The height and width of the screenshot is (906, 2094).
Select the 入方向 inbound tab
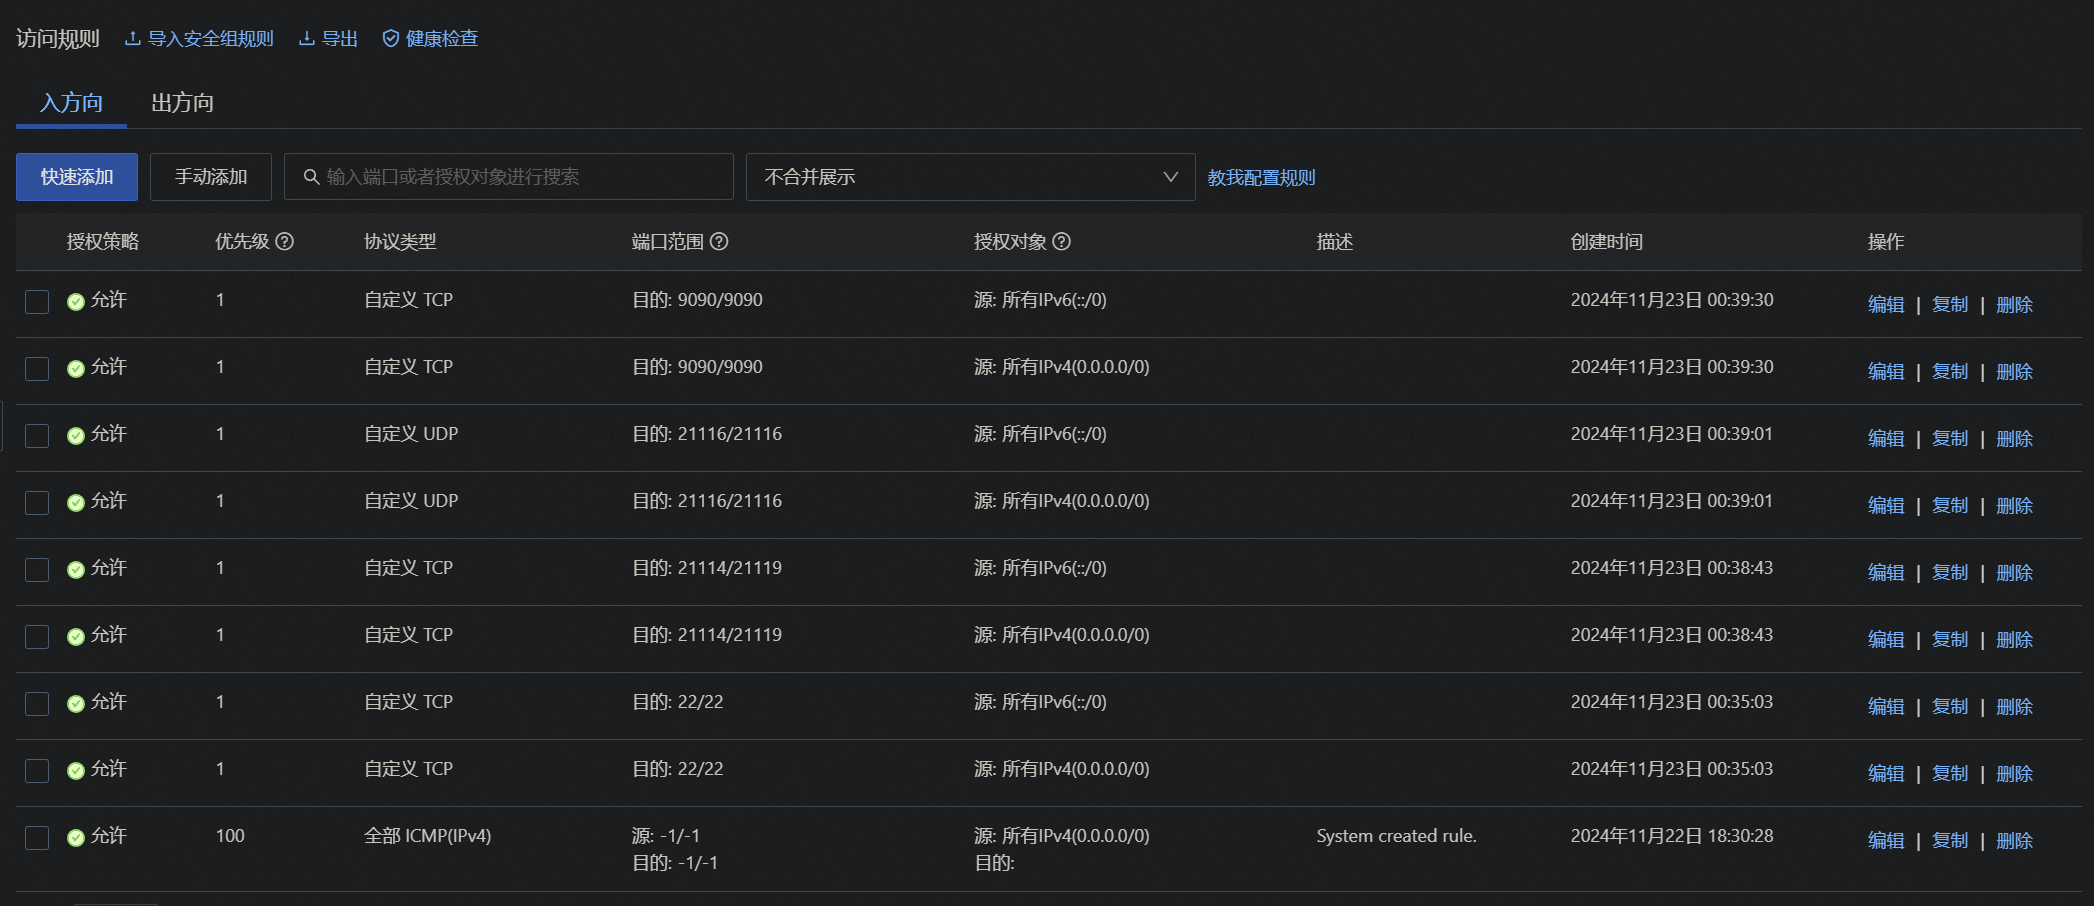71,103
